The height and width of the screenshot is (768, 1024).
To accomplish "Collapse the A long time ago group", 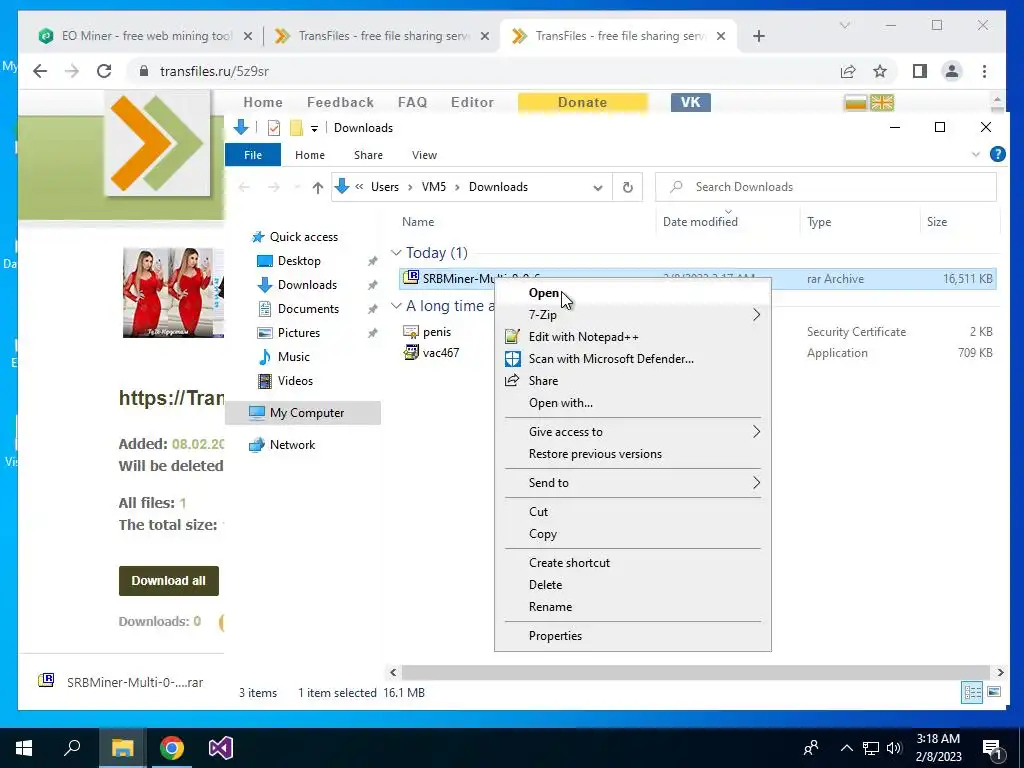I will (396, 306).
